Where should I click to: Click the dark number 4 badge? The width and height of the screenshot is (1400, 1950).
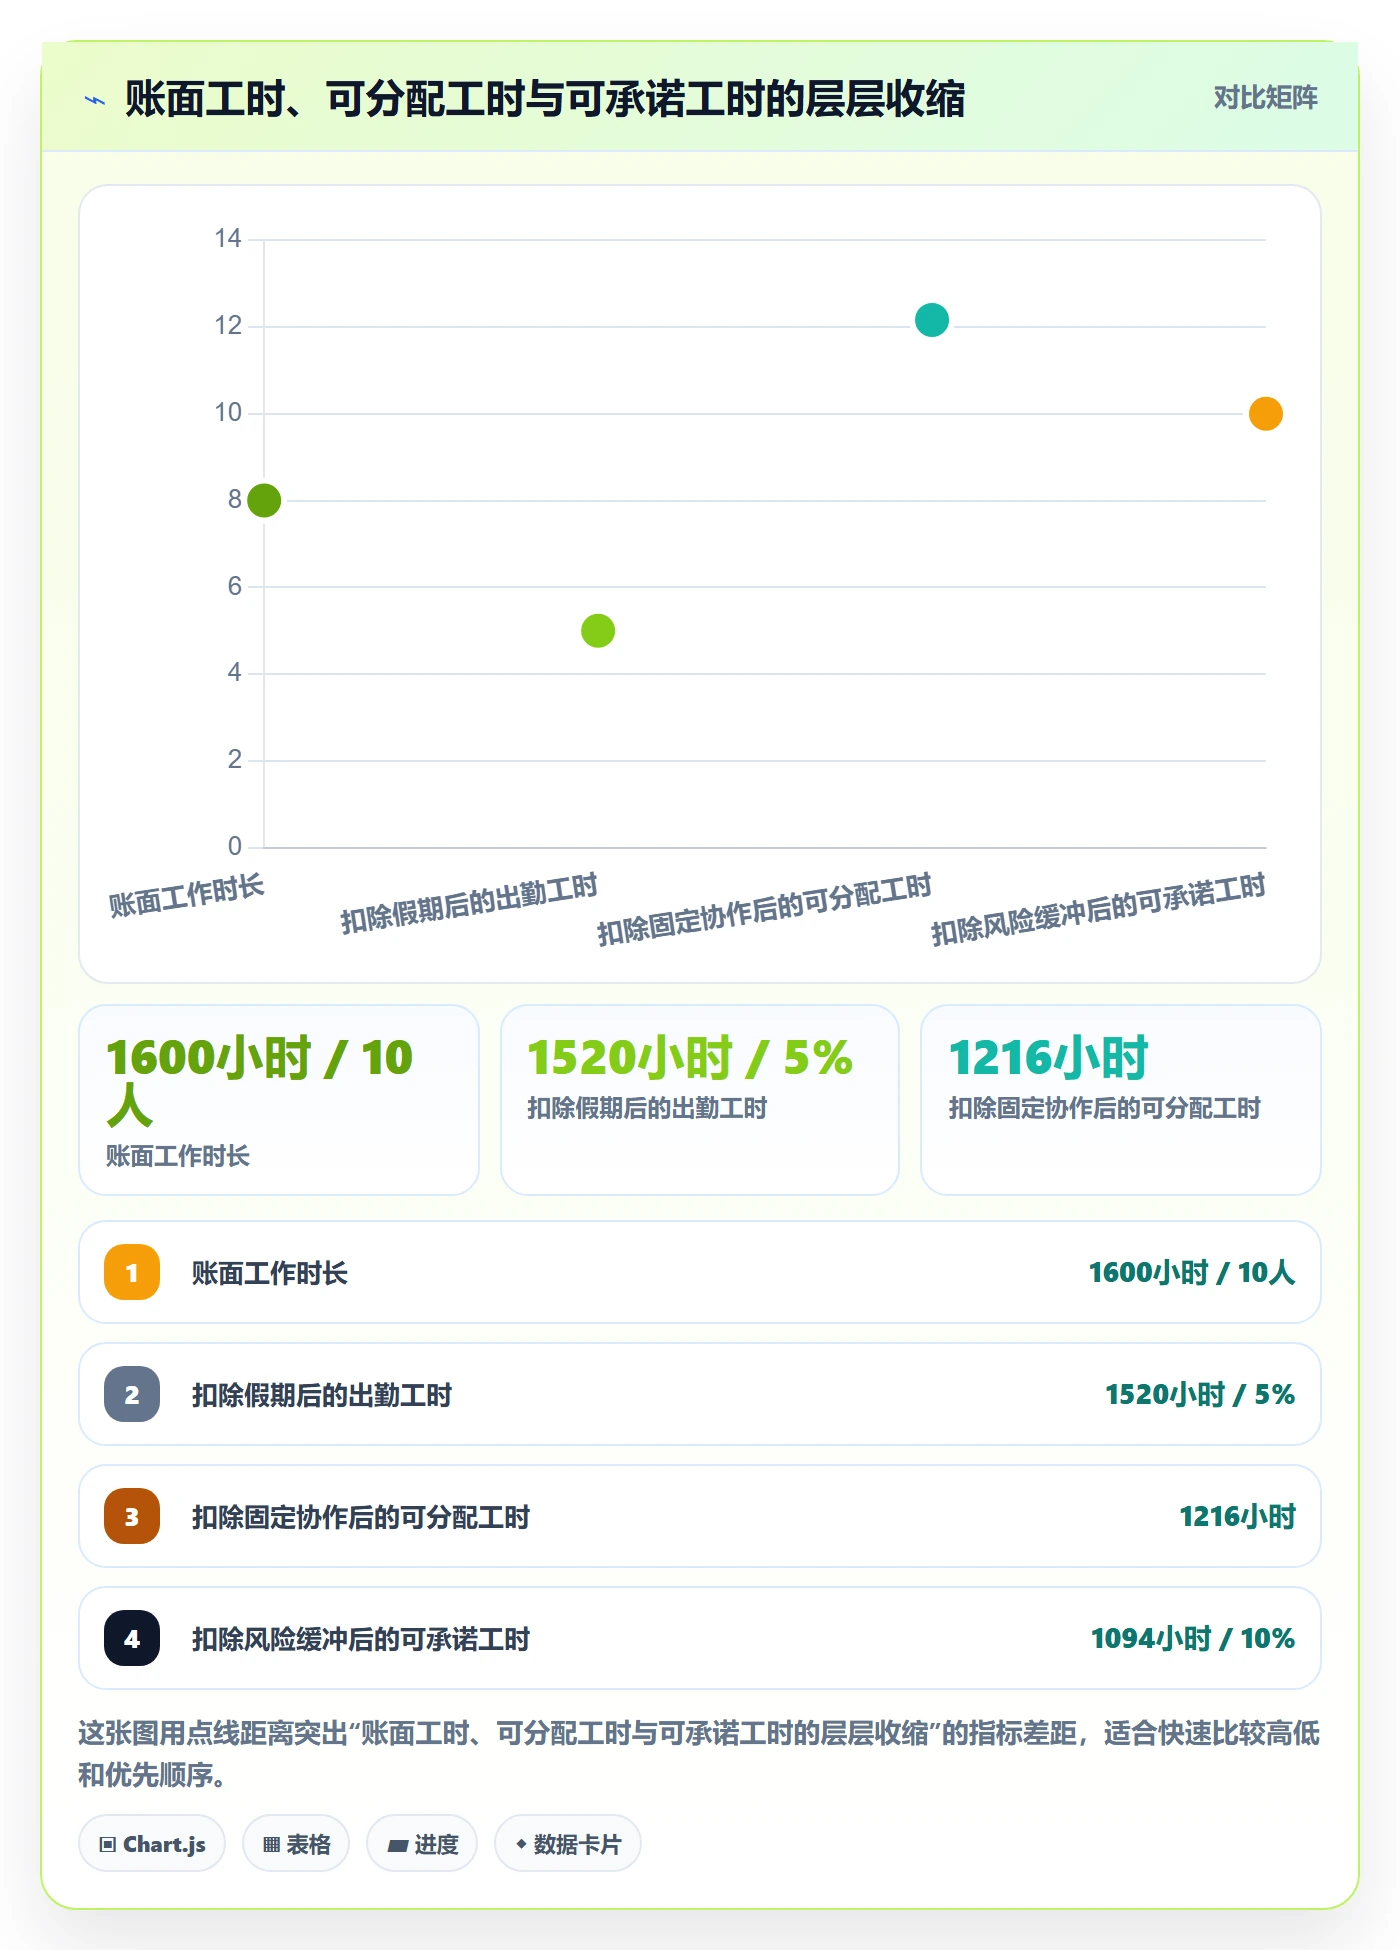[132, 1638]
